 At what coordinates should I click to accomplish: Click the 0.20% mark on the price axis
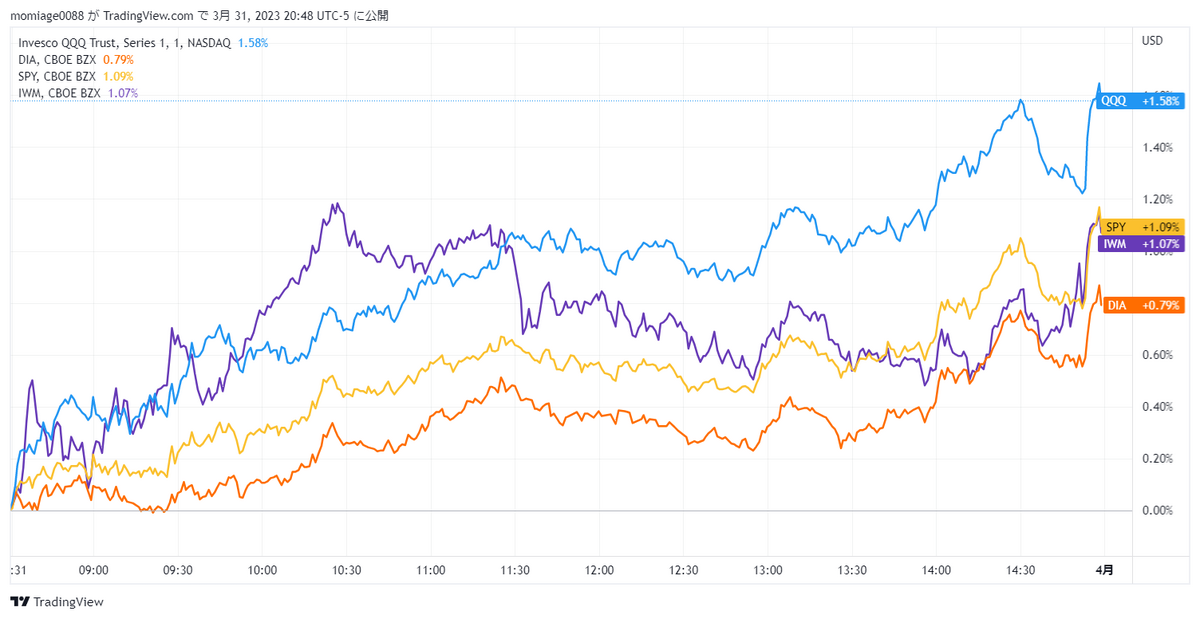(x=1157, y=459)
